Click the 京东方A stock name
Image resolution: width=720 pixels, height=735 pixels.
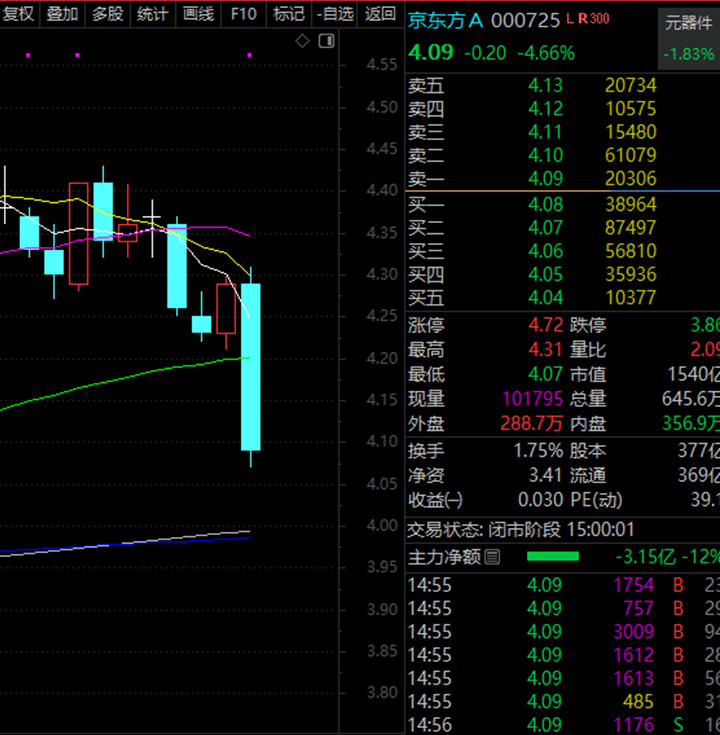coord(445,21)
